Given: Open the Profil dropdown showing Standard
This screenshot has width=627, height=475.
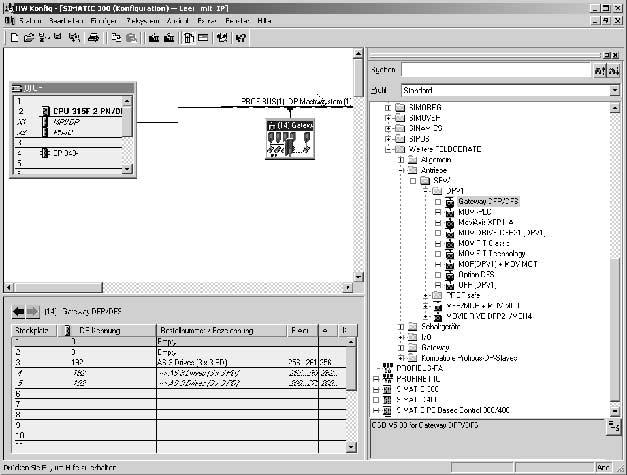Looking at the screenshot, I should (615, 90).
